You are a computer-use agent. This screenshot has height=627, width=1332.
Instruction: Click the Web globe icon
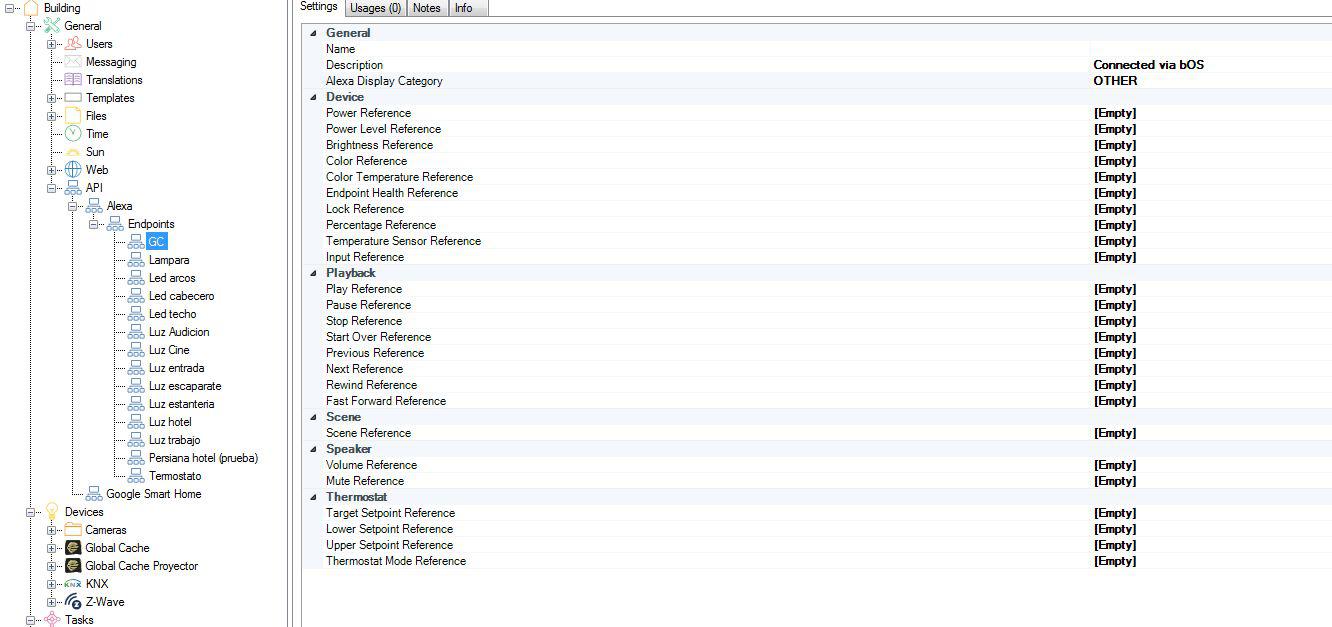click(73, 170)
